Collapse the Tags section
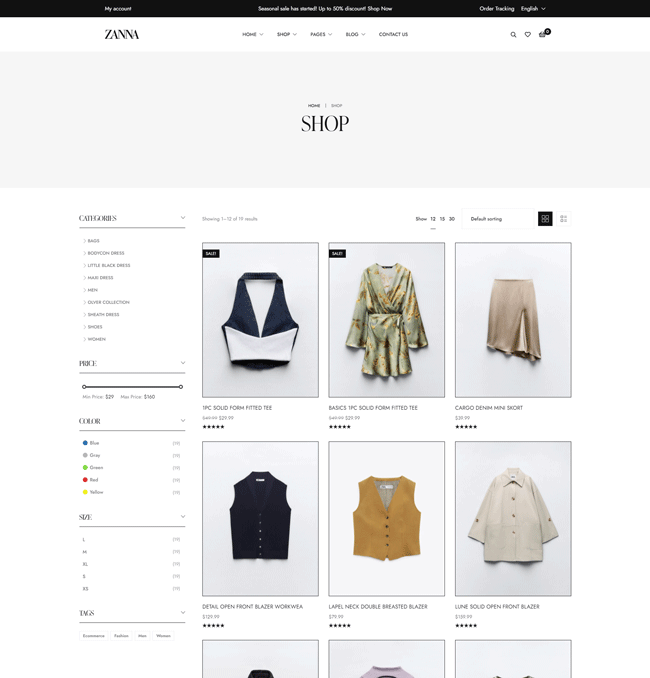The height and width of the screenshot is (678, 650). coord(183,613)
